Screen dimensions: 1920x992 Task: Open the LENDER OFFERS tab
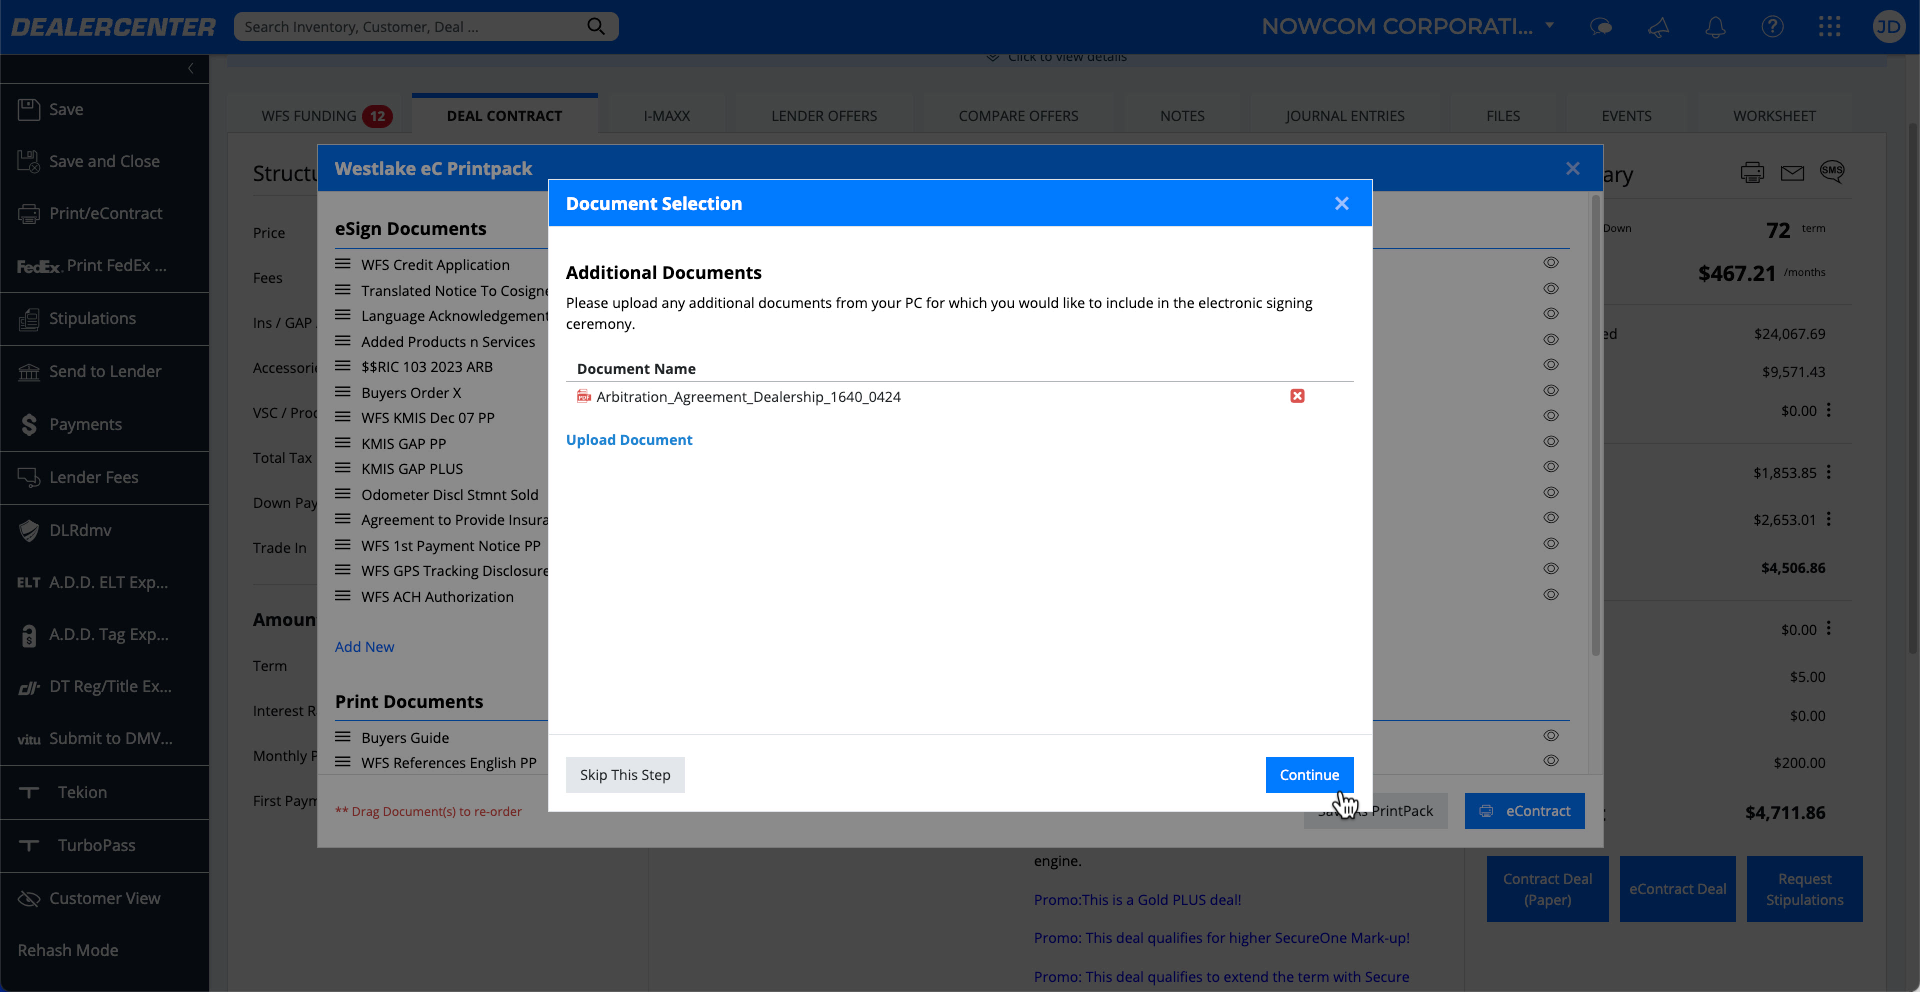pos(824,116)
